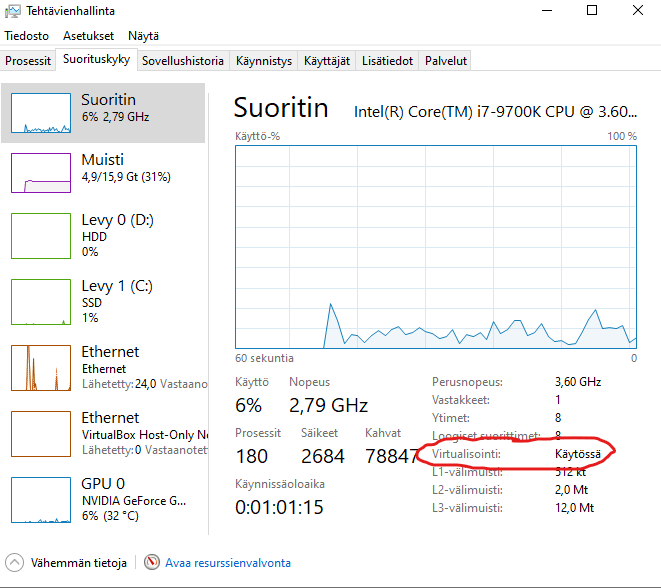Select the first Ethernet adapter graph
The image size is (661, 588).
[x=41, y=367]
